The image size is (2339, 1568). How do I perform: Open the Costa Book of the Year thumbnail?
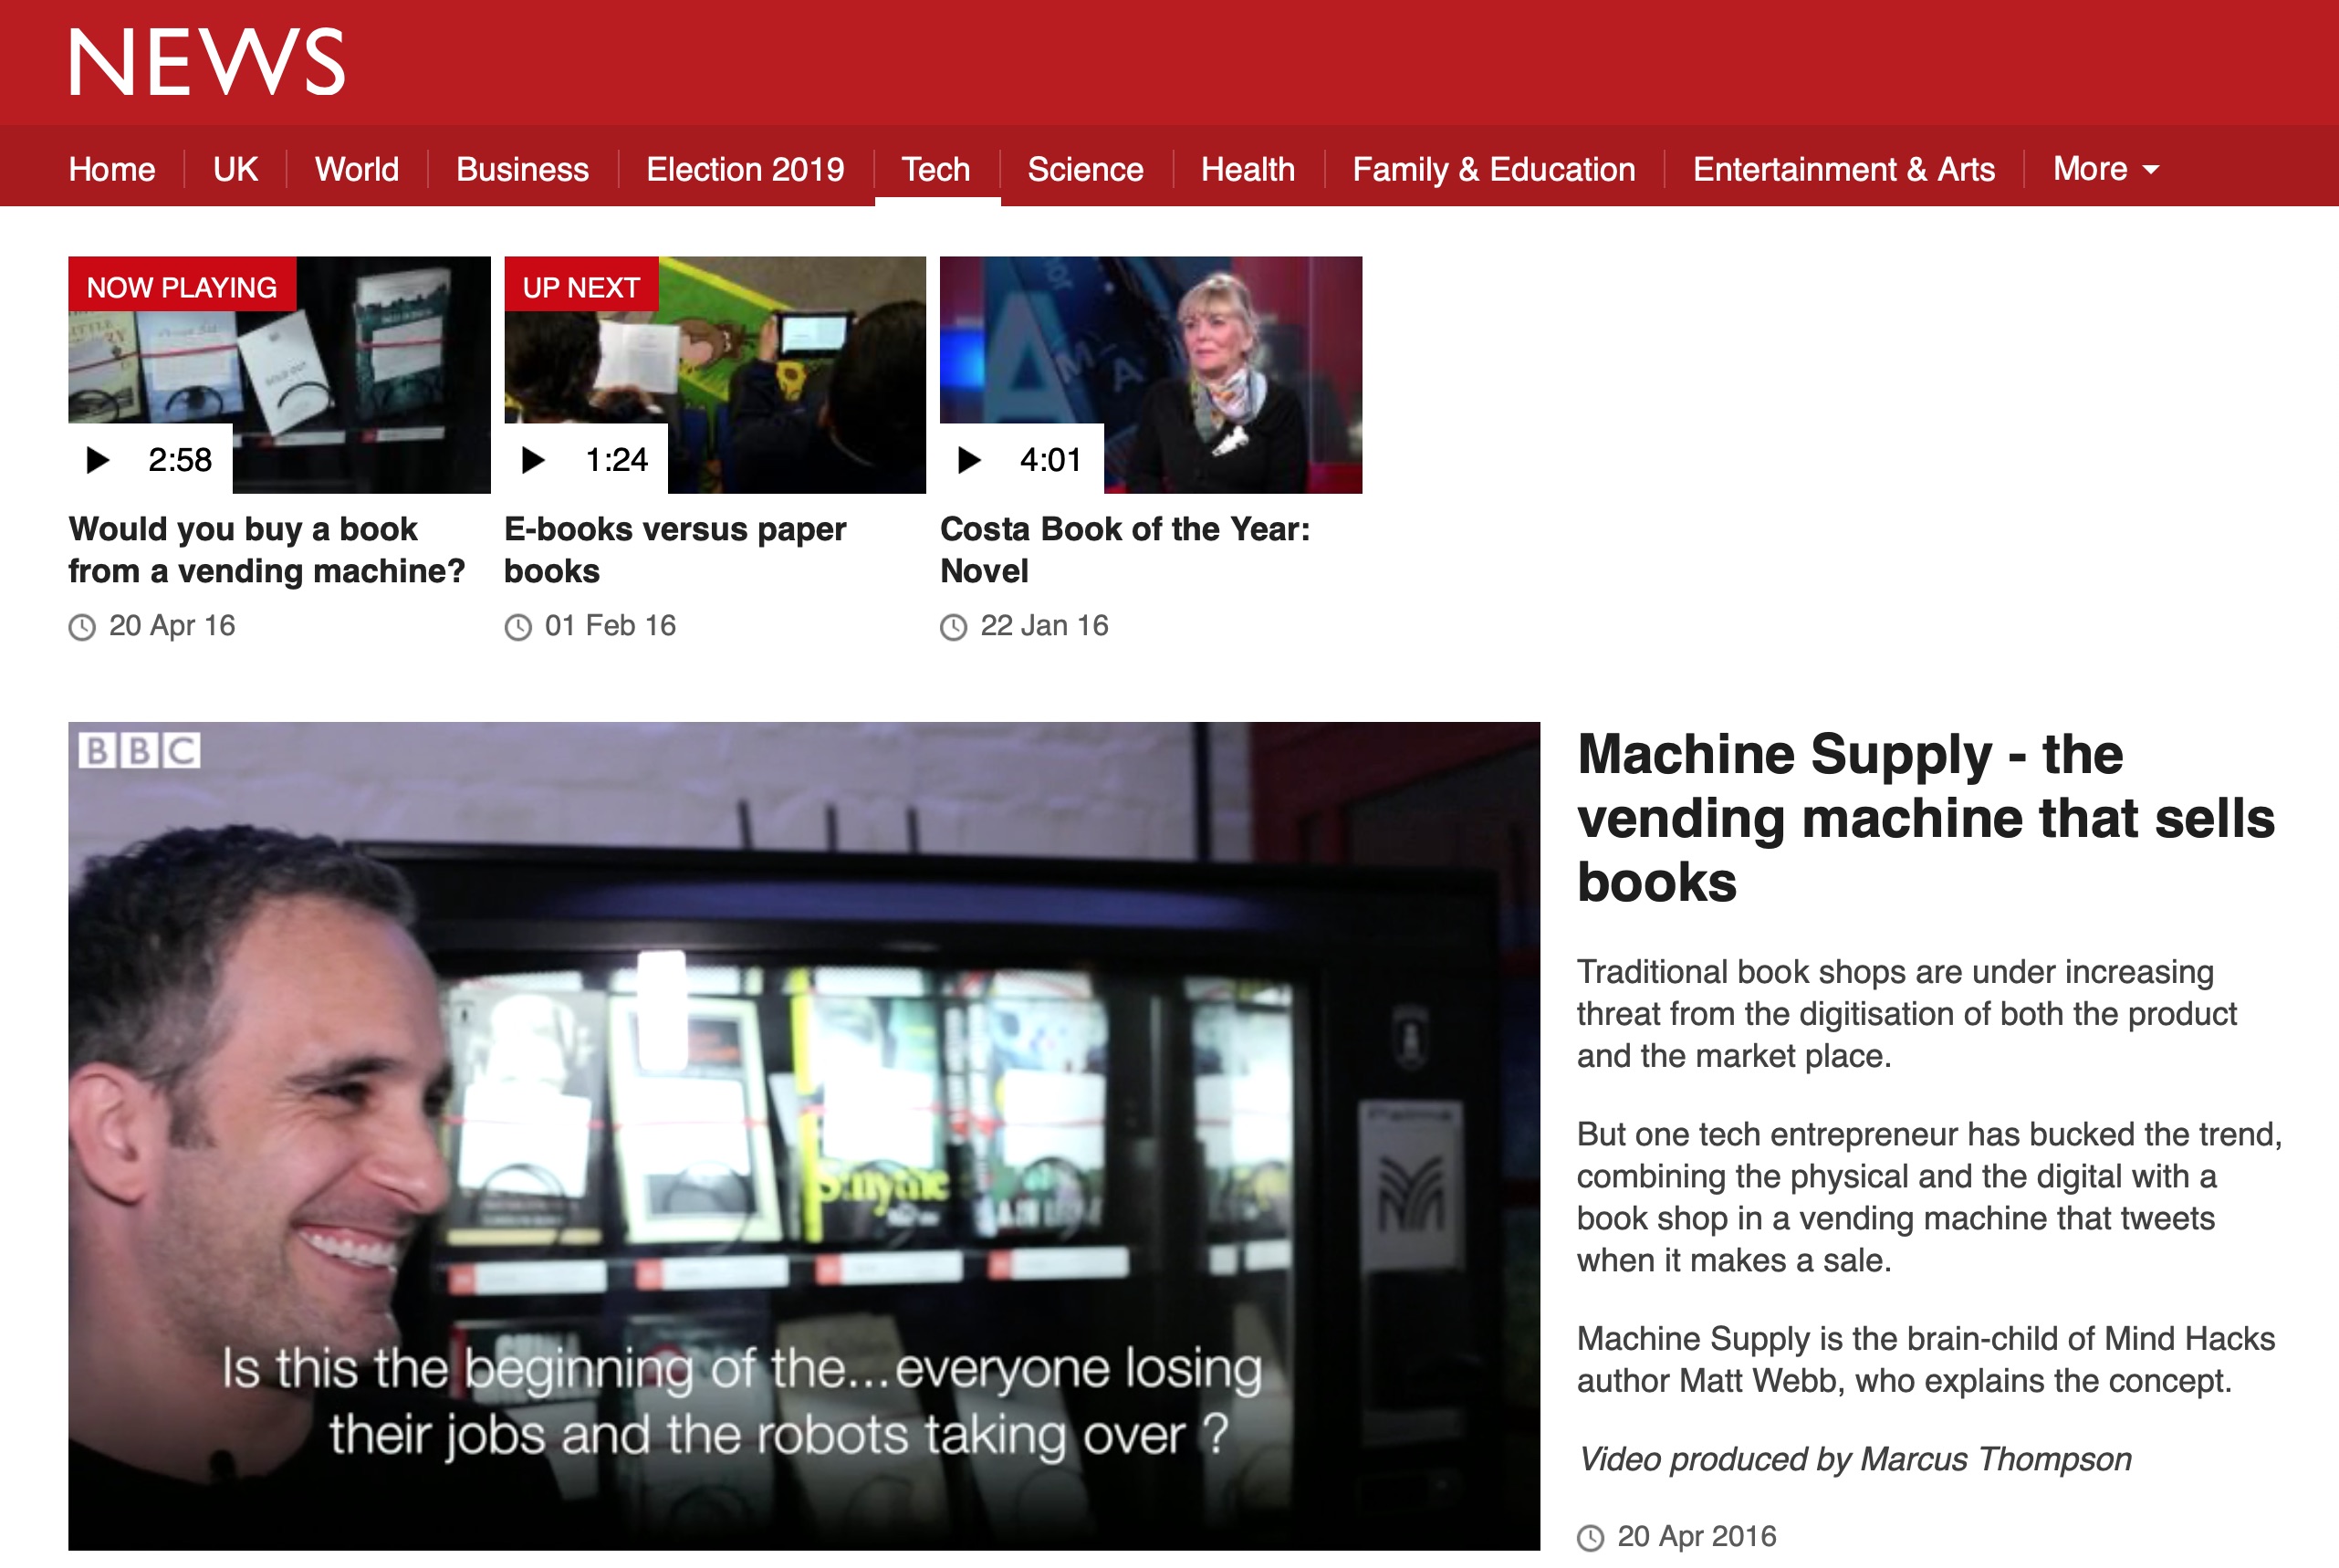tap(1151, 374)
